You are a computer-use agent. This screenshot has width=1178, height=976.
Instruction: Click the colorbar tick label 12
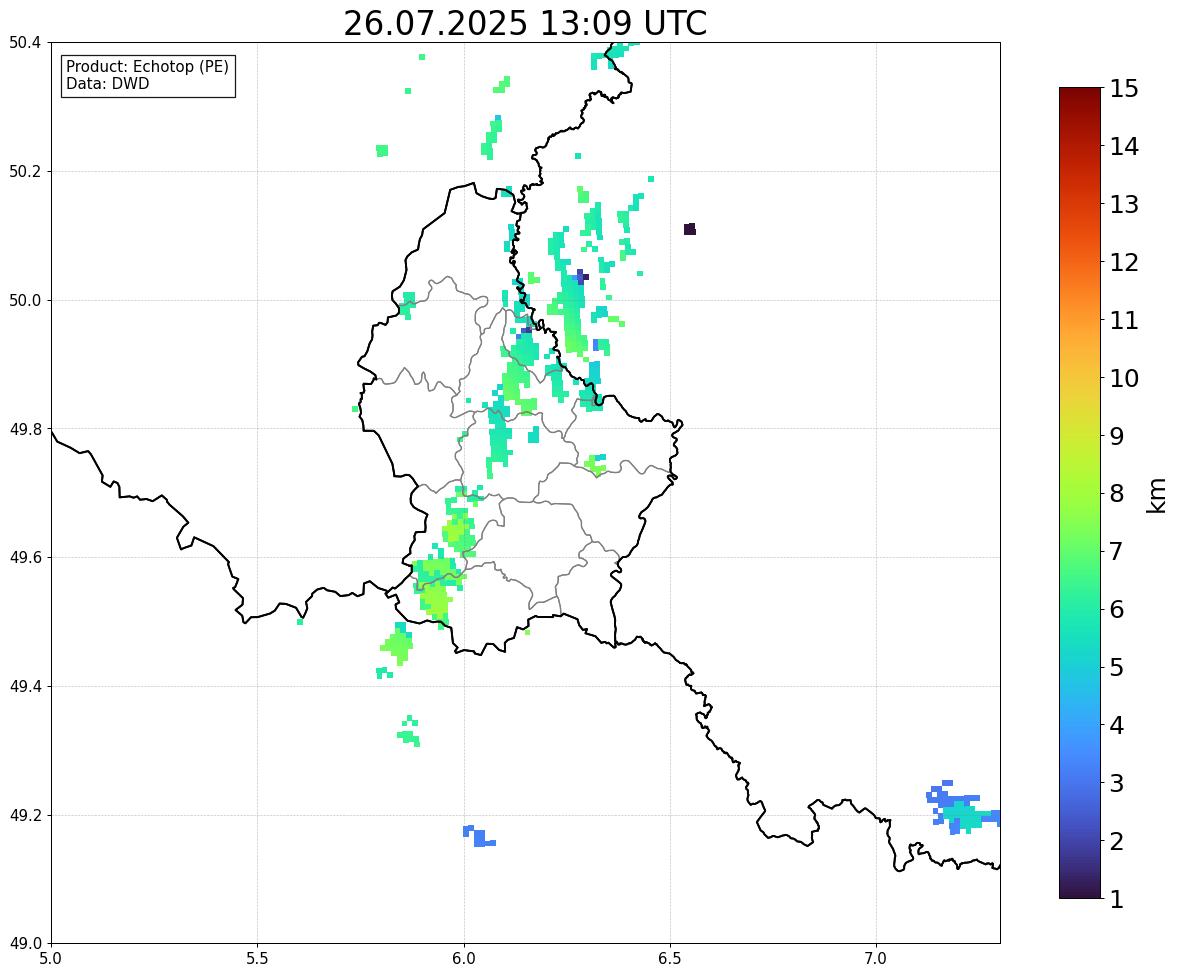(x=1124, y=262)
